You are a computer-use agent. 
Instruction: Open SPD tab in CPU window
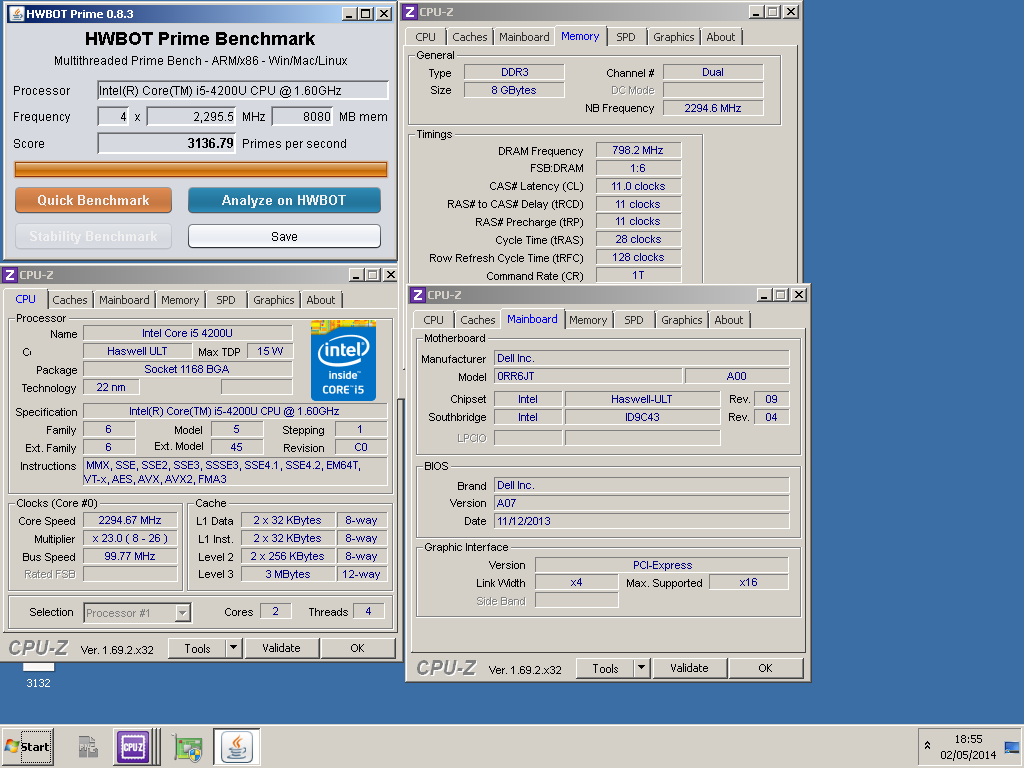(x=226, y=300)
